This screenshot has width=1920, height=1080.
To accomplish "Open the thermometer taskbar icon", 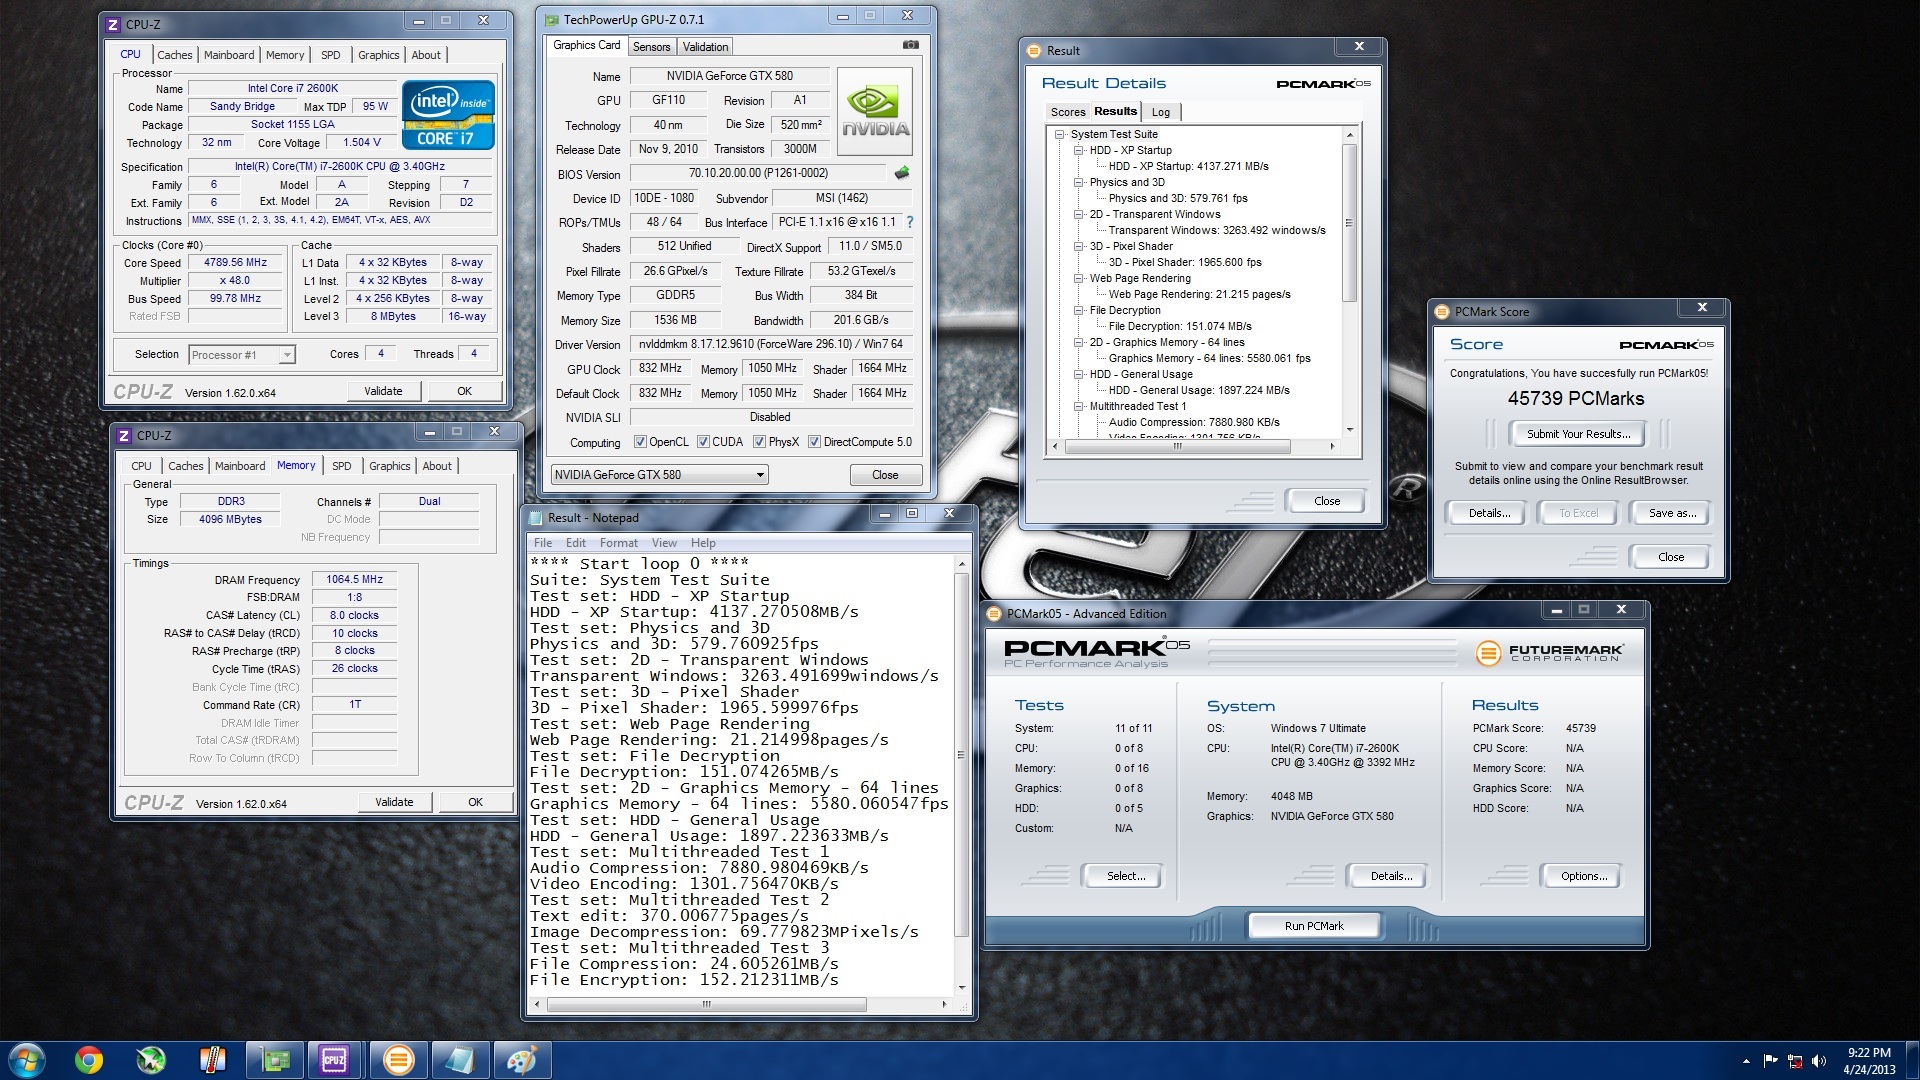I will pyautogui.click(x=212, y=1060).
